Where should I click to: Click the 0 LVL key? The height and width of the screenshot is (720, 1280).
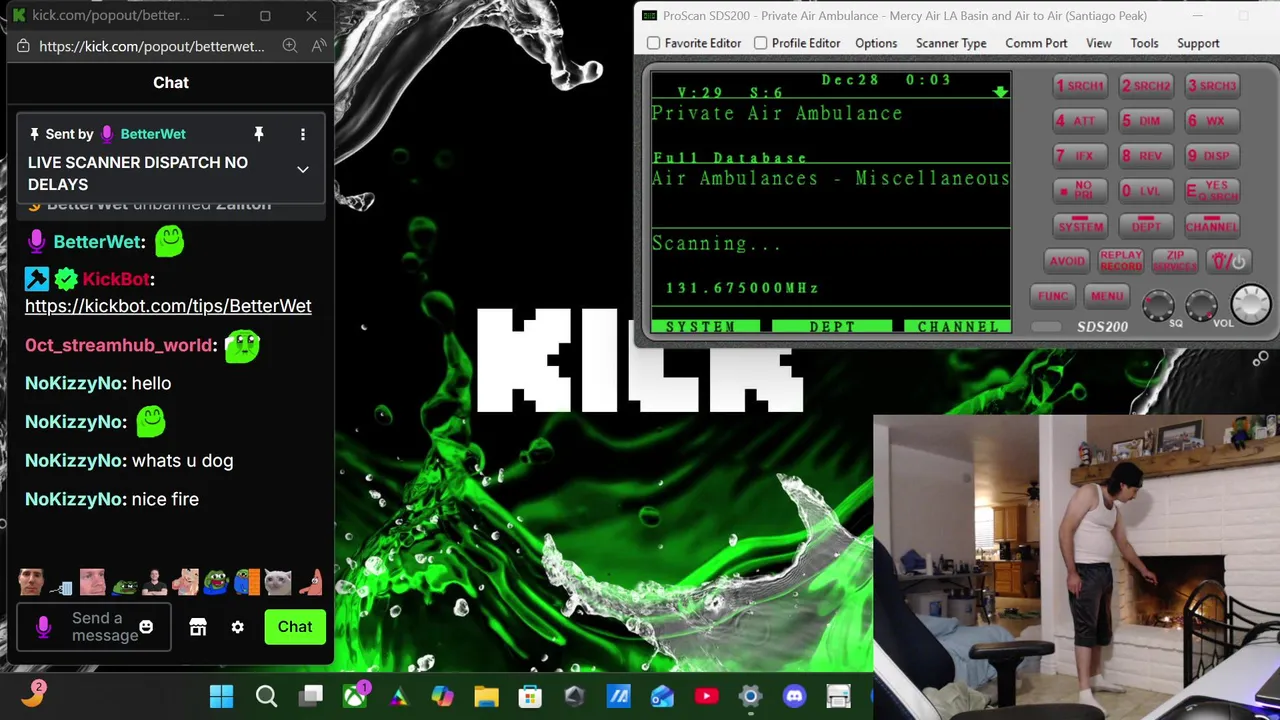(x=1146, y=191)
